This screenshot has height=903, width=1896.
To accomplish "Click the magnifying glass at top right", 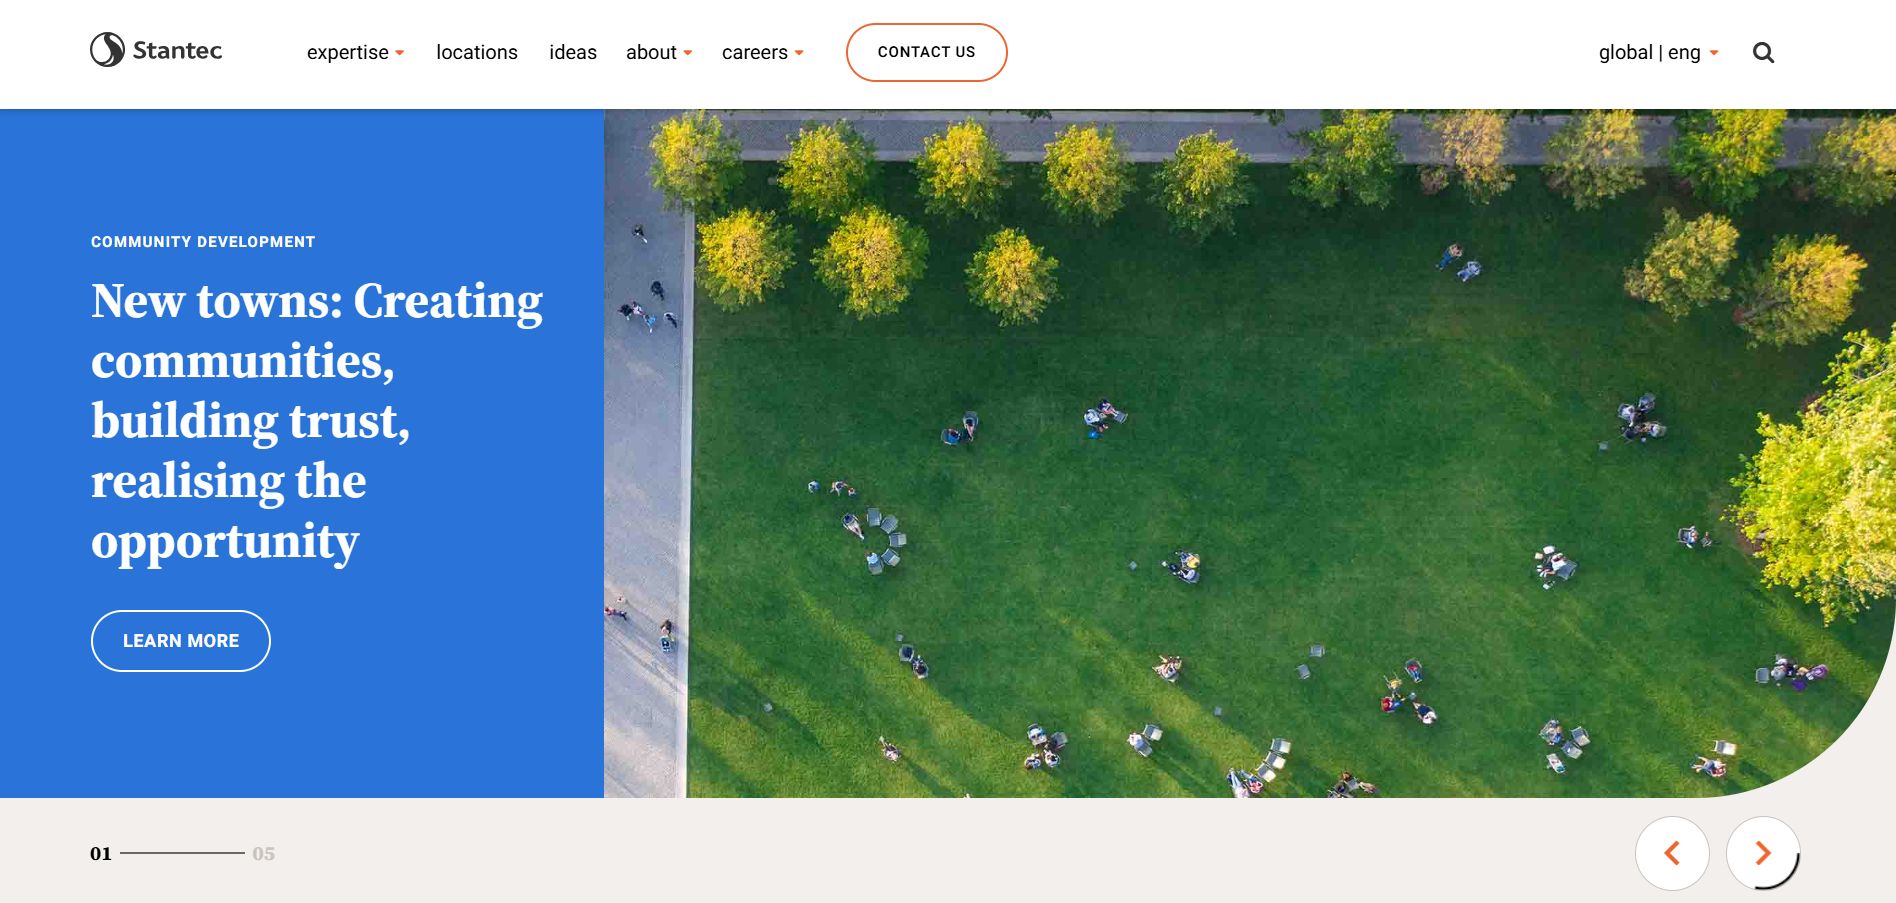I will (1764, 52).
